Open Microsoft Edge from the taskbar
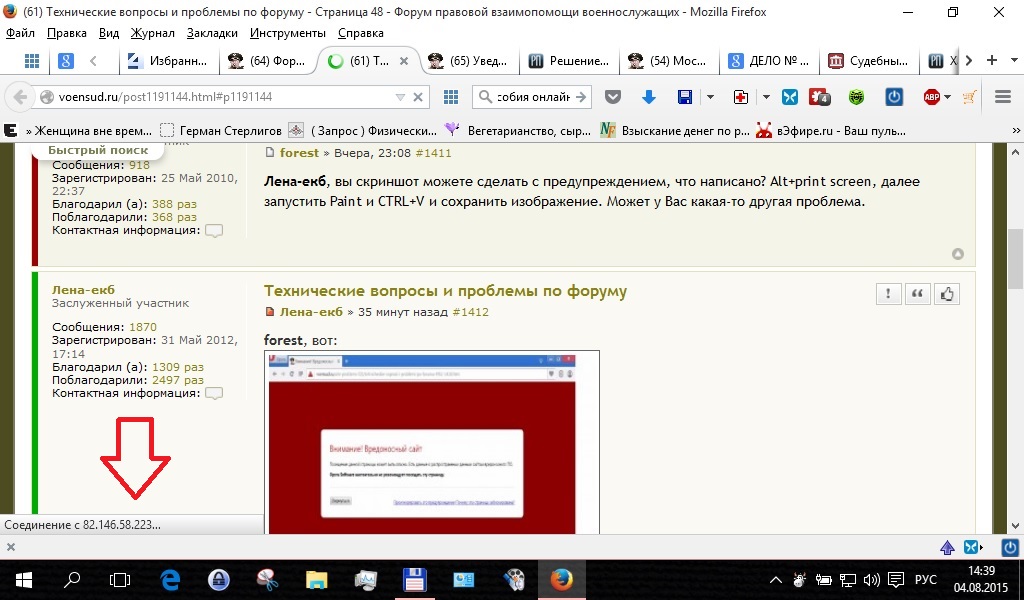Image resolution: width=1024 pixels, height=600 pixels. [170, 579]
